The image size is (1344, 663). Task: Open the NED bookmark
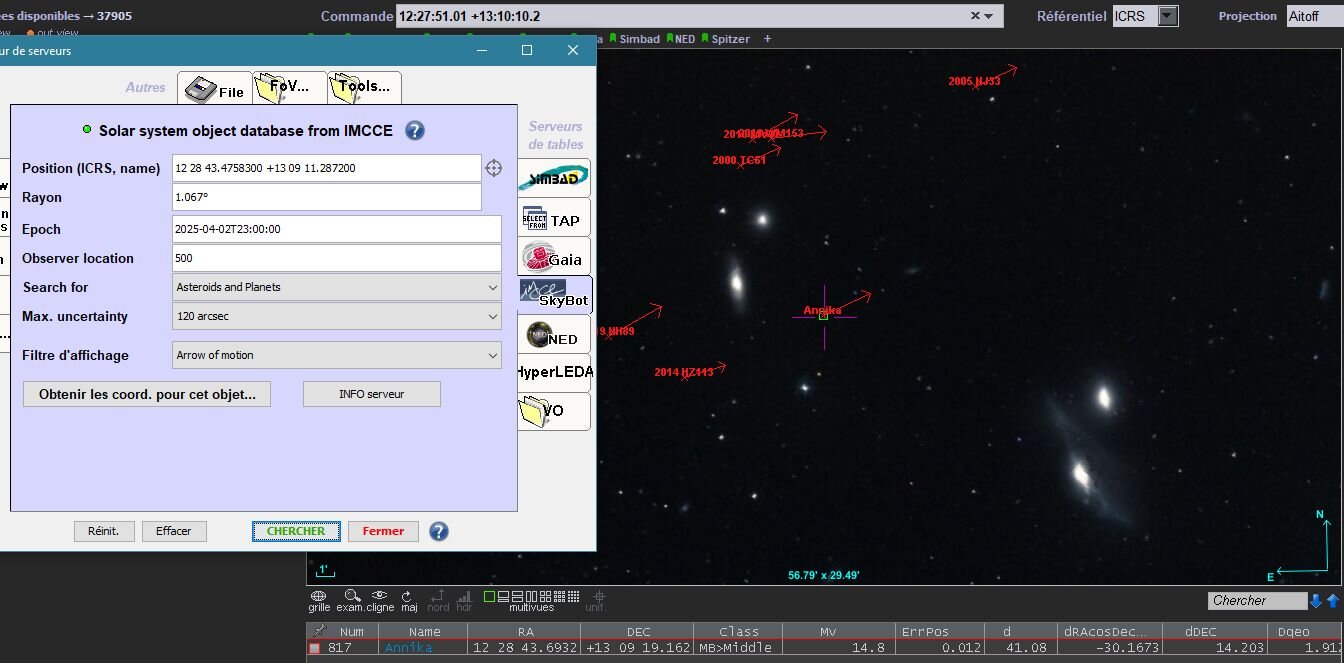point(680,39)
